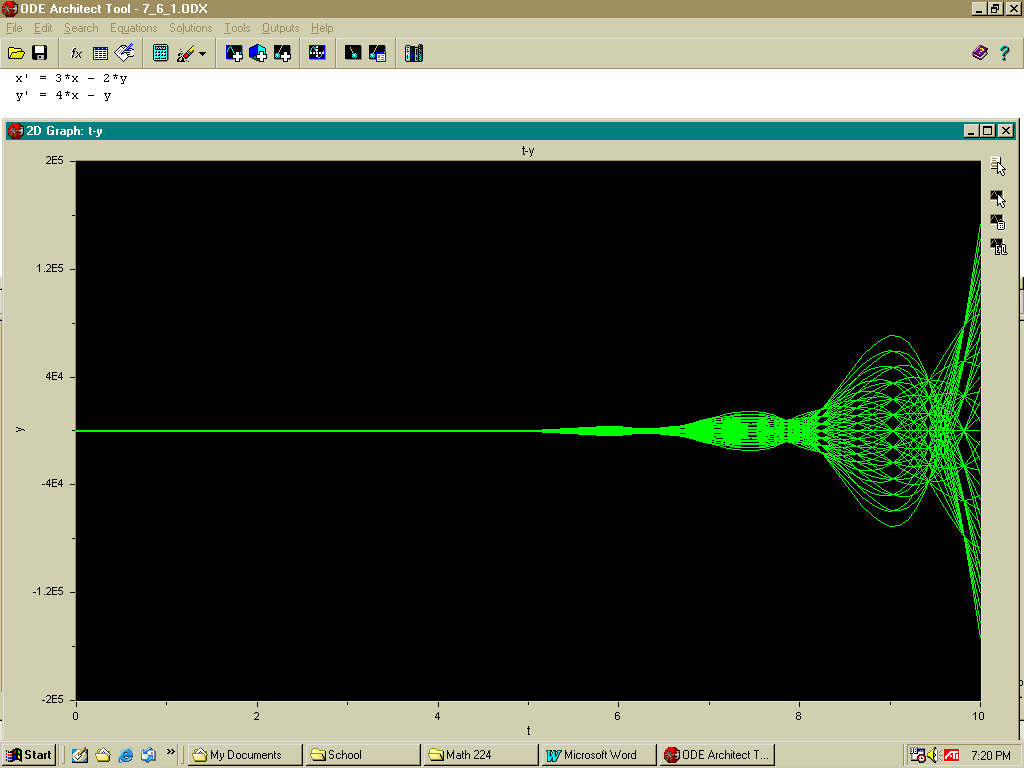Expand the eraser tool dropdown arrow
This screenshot has width=1024, height=768.
pyautogui.click(x=202, y=54)
